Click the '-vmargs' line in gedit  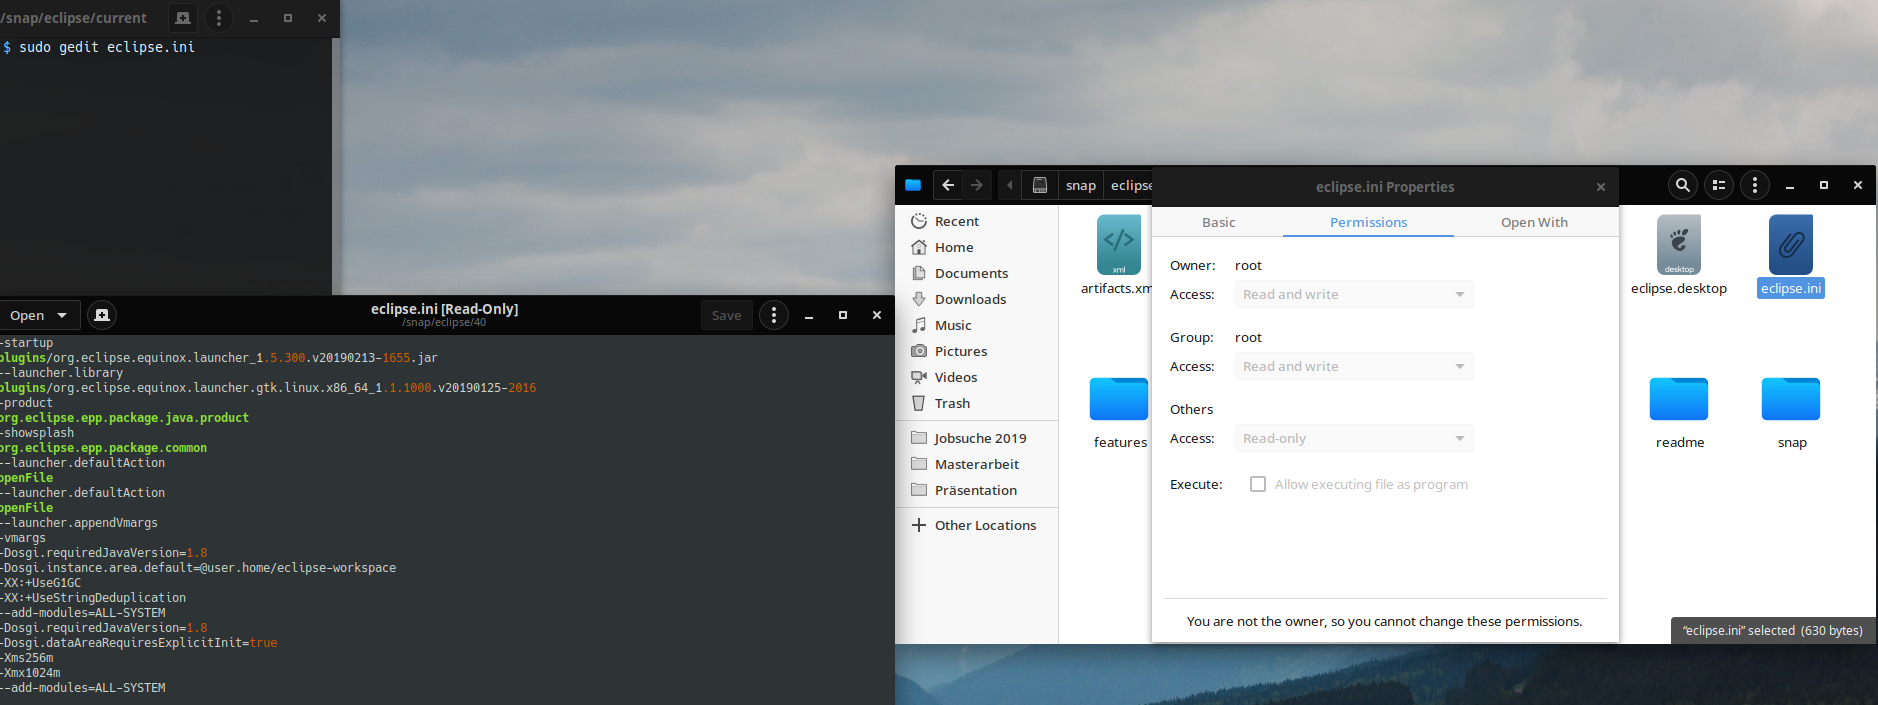tap(23, 538)
